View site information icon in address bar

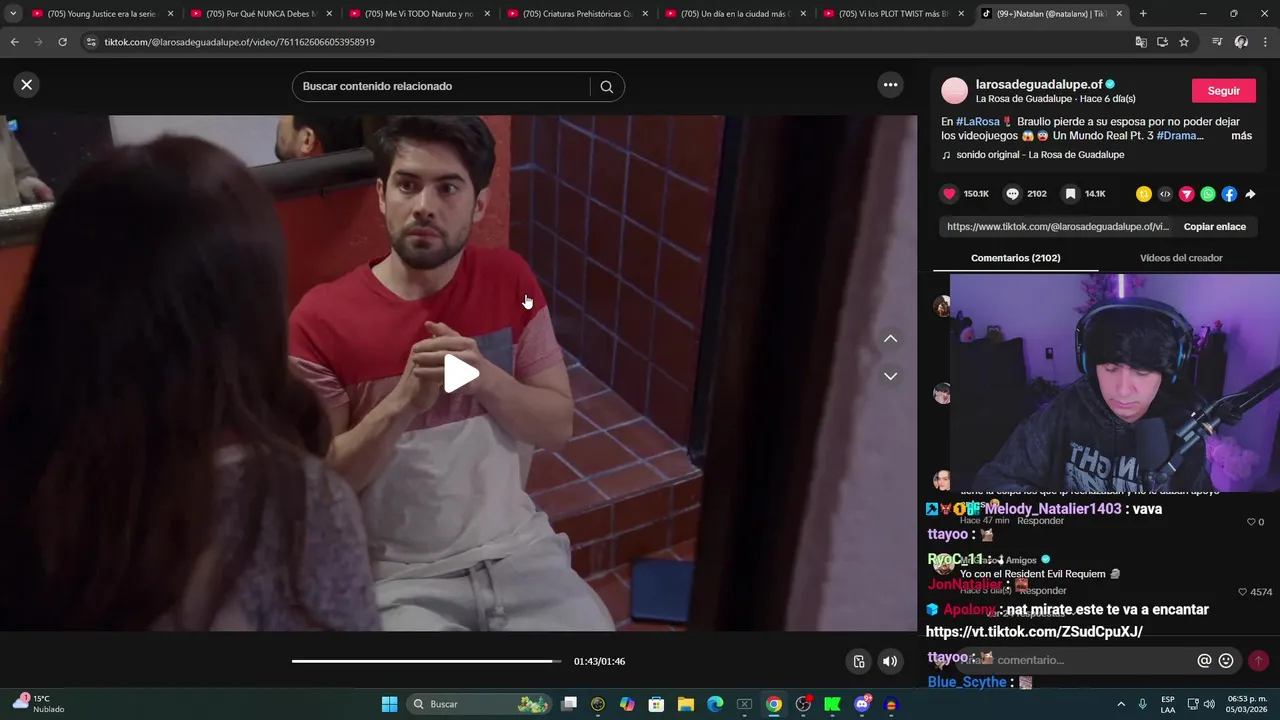pyautogui.click(x=91, y=42)
